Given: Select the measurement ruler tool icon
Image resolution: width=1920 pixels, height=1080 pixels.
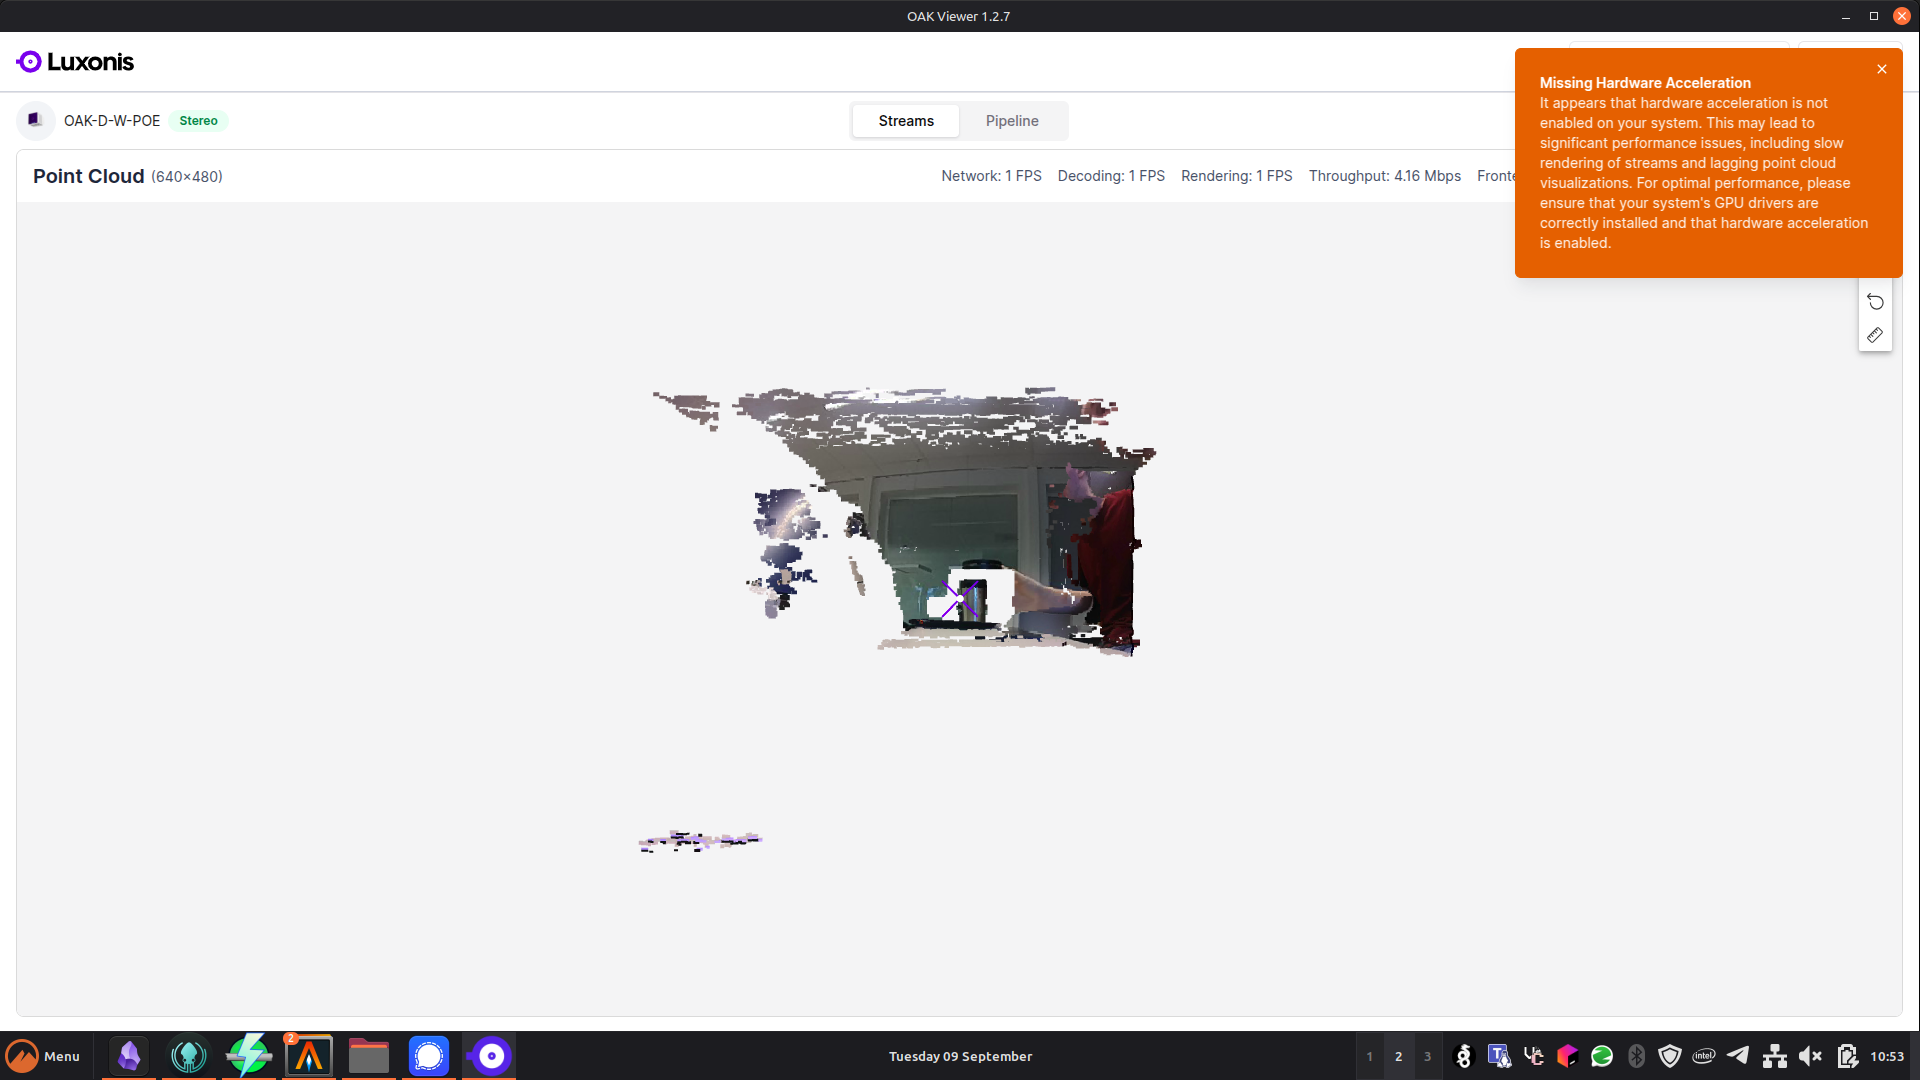Looking at the screenshot, I should (x=1875, y=336).
